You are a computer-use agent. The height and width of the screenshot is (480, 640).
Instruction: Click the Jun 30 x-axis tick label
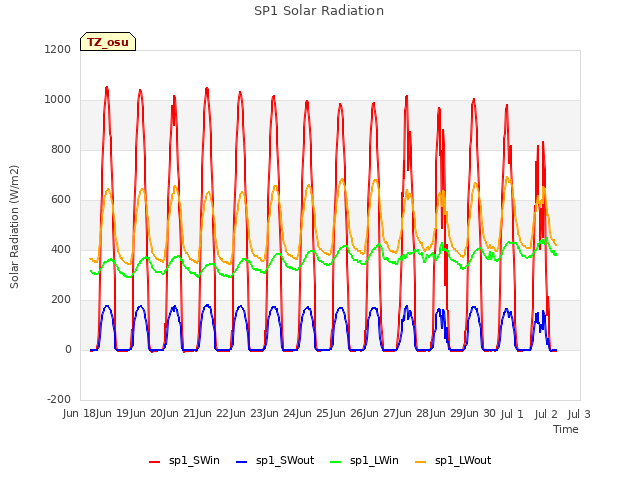(x=478, y=414)
